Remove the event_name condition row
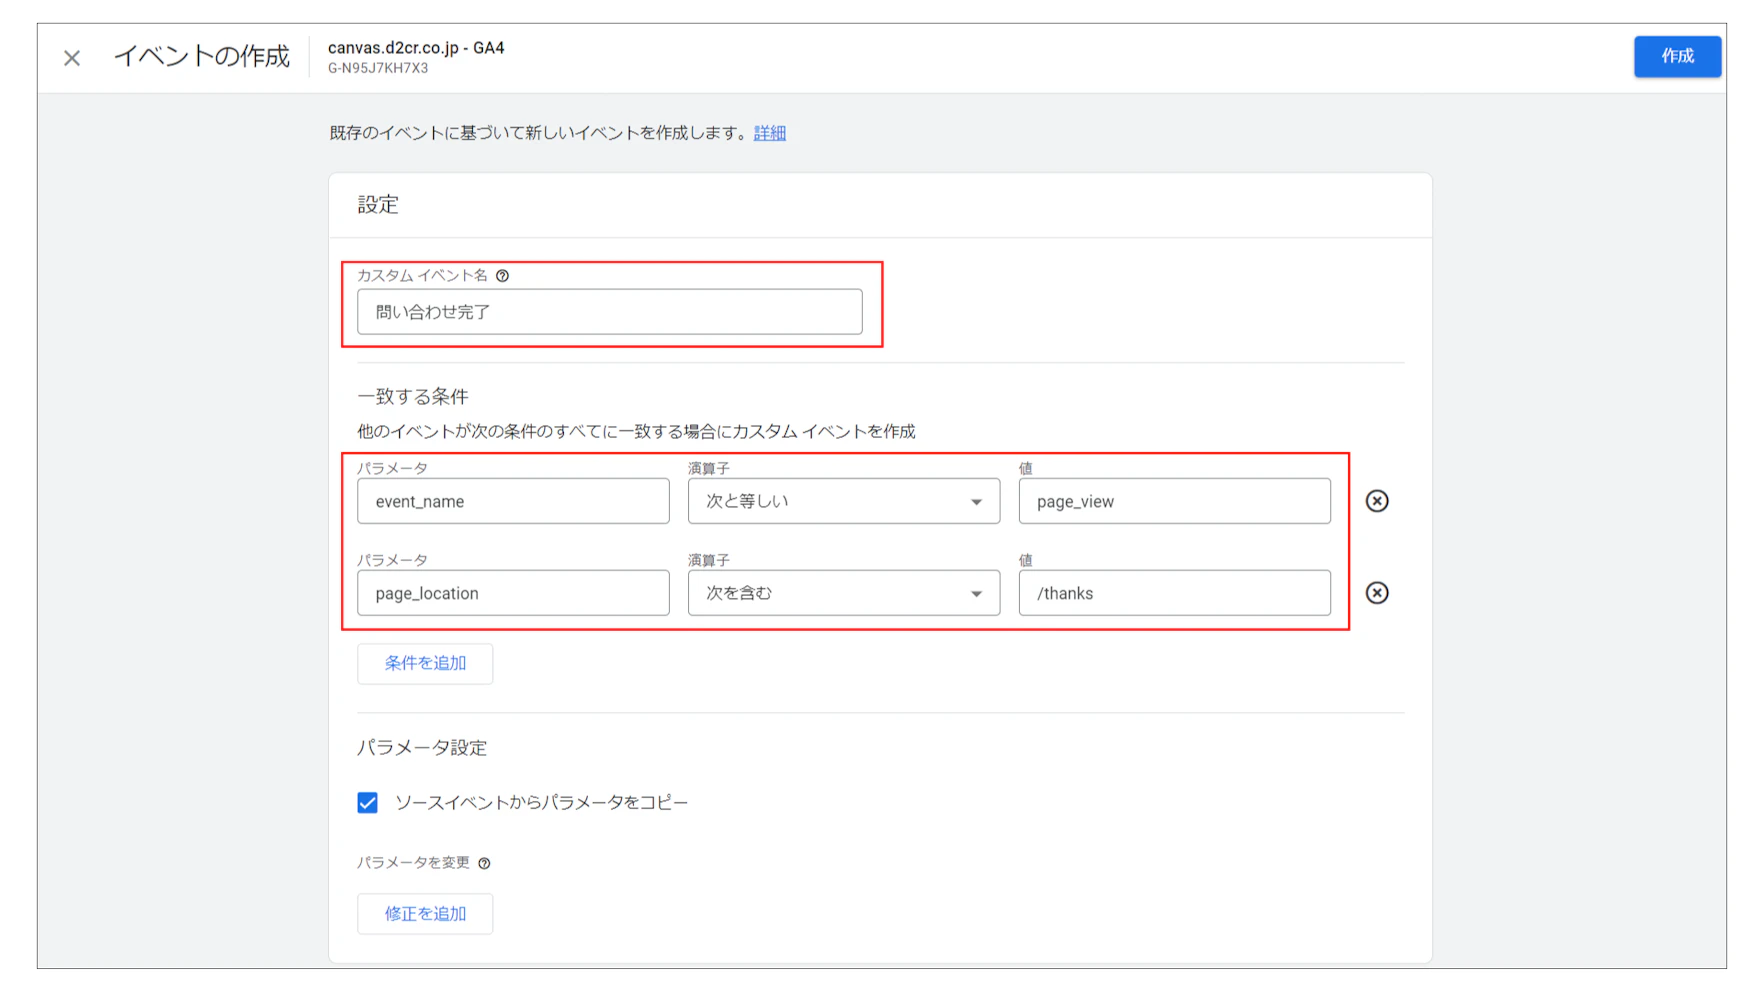 1377,501
